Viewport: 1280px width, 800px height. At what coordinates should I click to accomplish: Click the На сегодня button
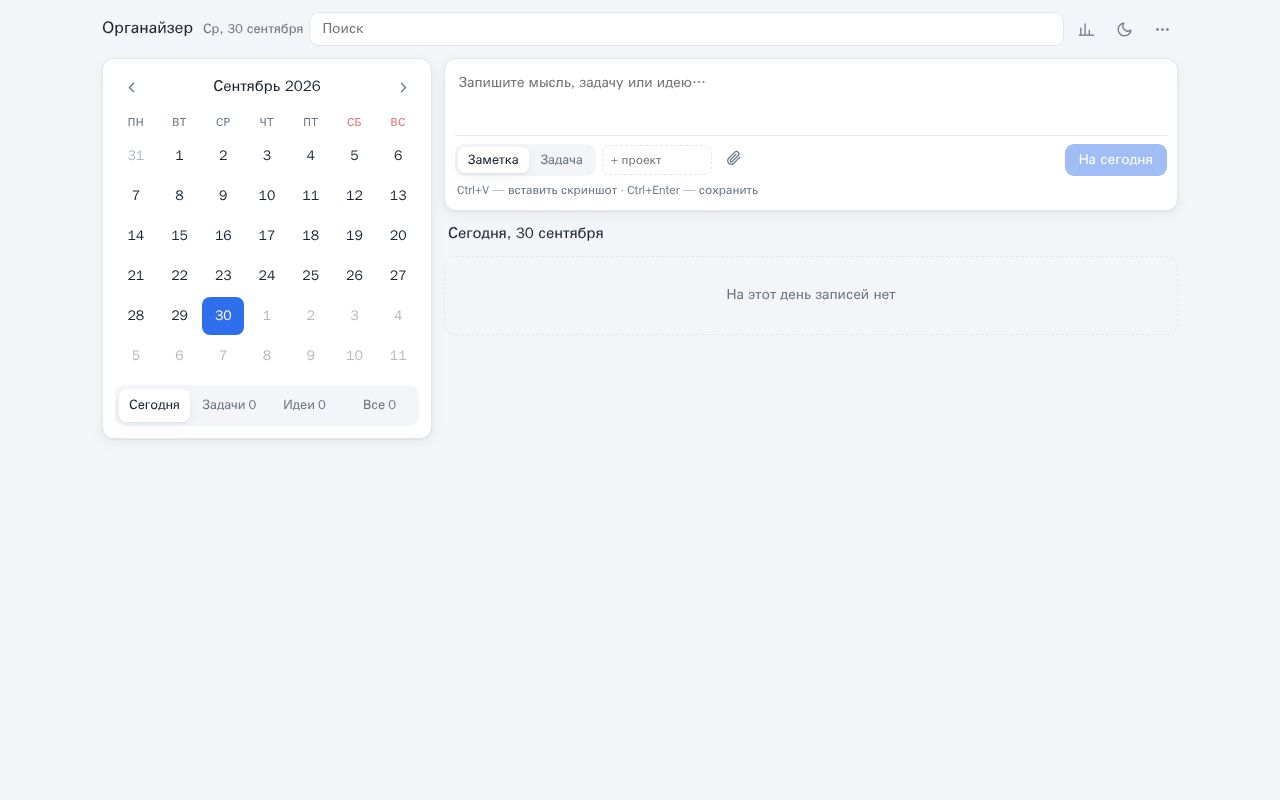(x=1115, y=160)
